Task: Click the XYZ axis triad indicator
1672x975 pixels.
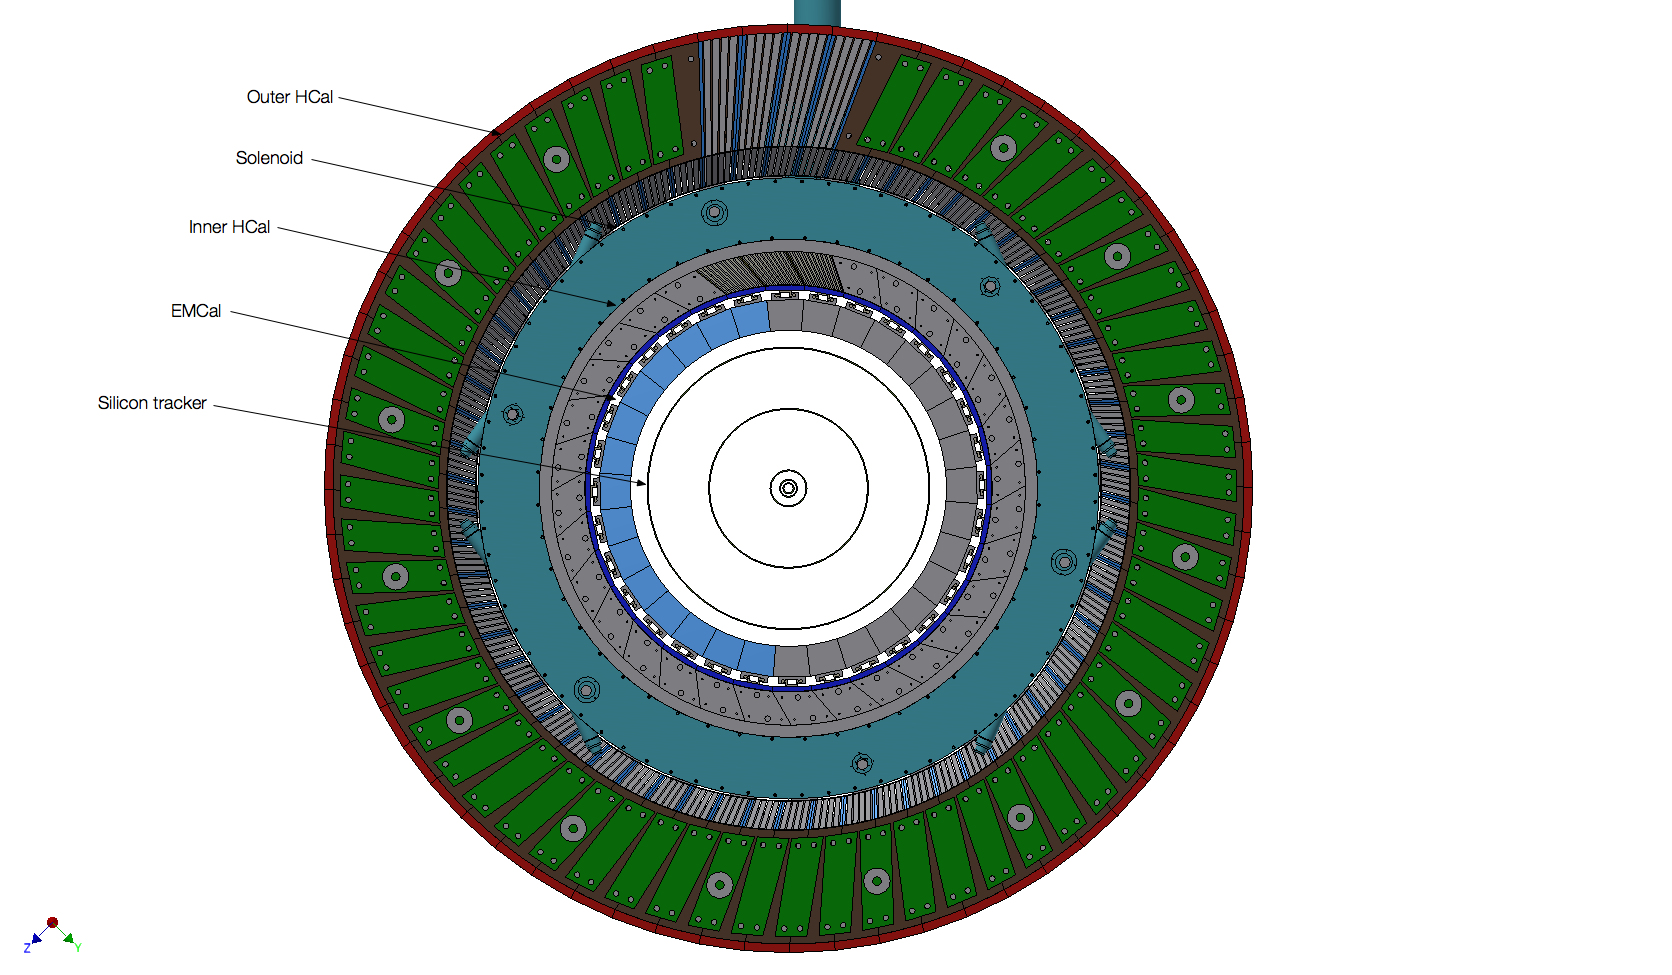Action: click(x=52, y=936)
